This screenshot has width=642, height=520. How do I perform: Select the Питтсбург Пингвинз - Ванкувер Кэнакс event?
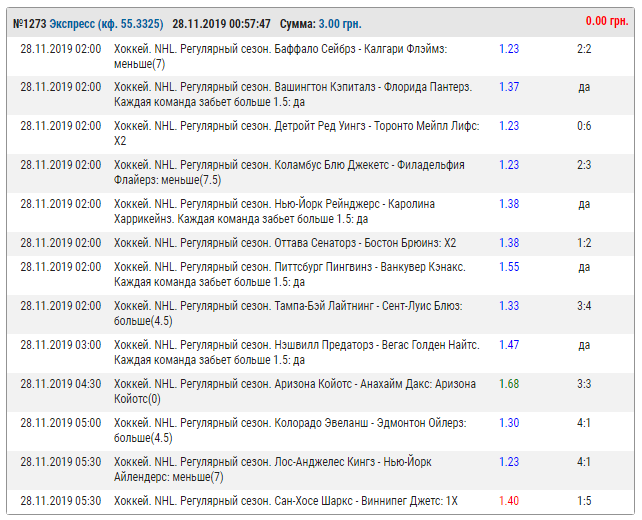click(x=289, y=274)
